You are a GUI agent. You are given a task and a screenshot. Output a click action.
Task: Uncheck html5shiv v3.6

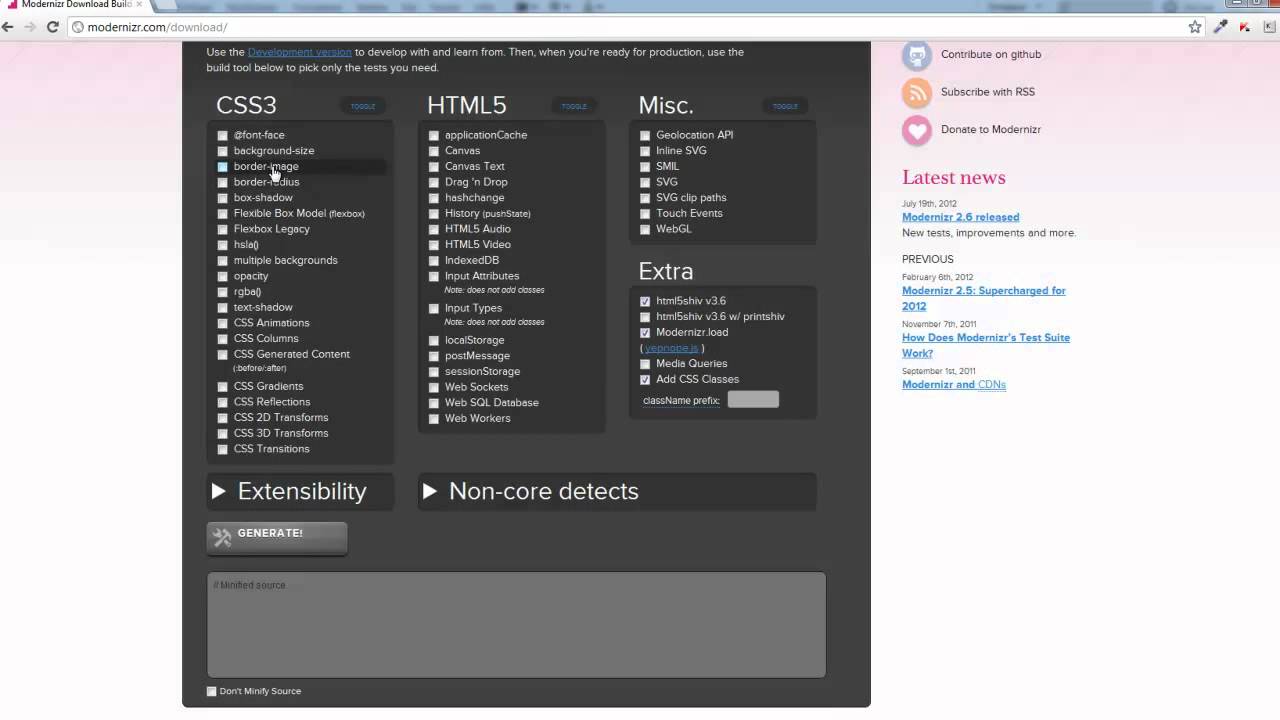click(x=645, y=301)
